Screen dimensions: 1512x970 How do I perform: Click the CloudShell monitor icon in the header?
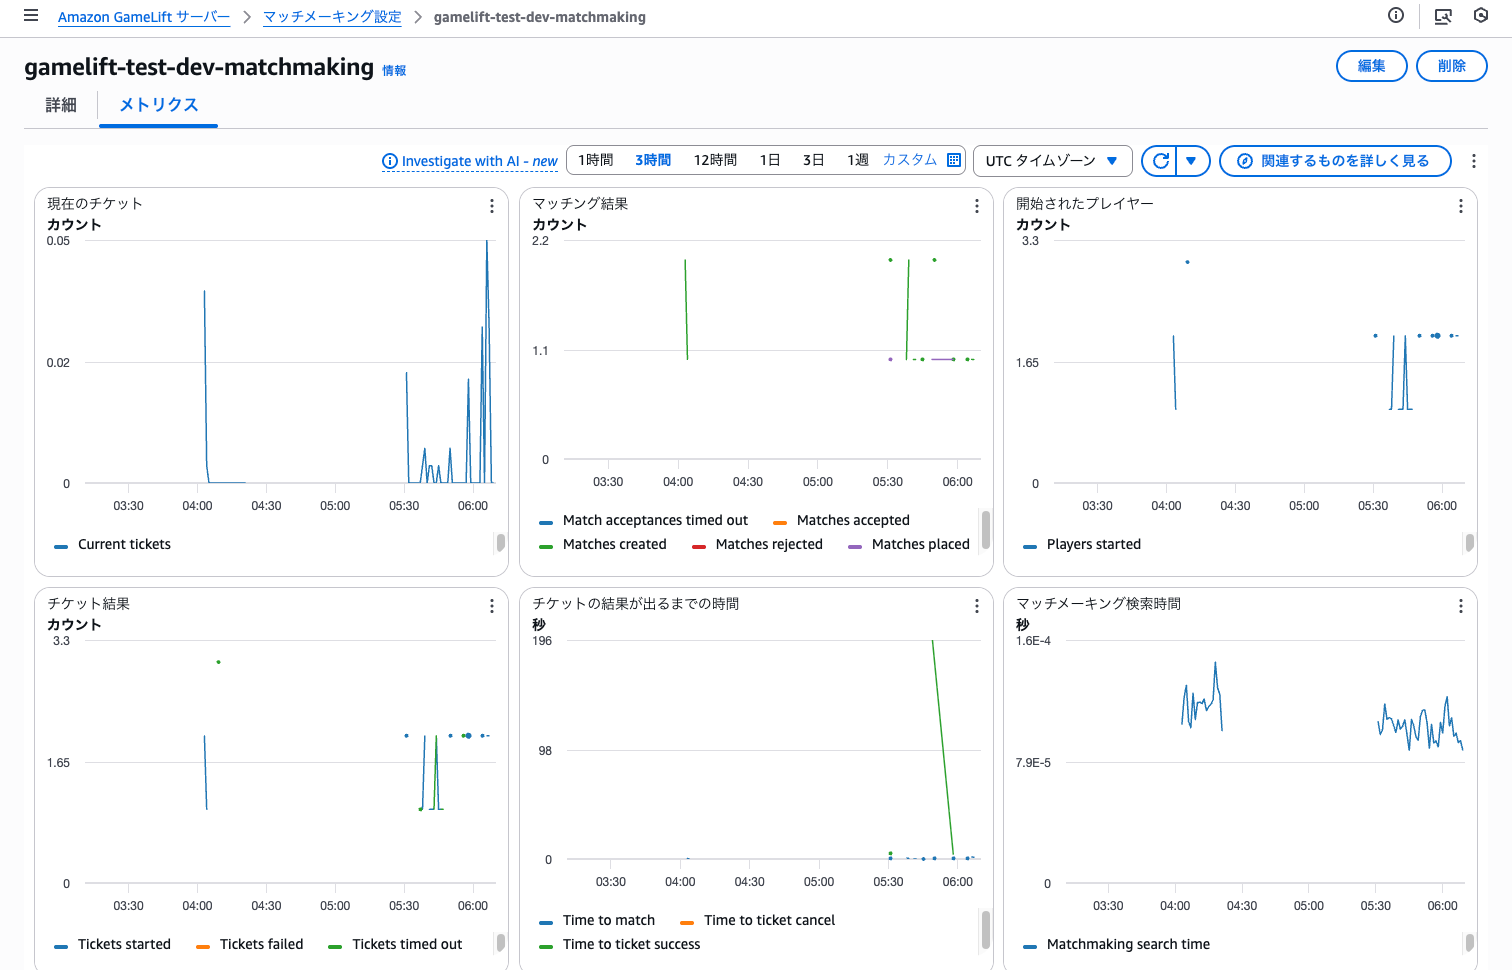tap(1442, 16)
